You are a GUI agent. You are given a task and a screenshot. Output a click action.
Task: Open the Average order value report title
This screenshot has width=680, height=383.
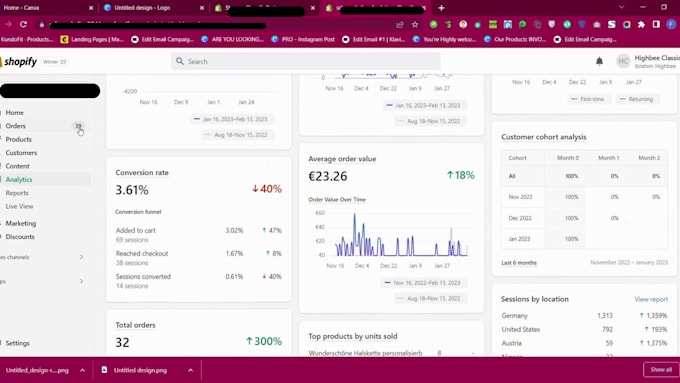tap(342, 159)
